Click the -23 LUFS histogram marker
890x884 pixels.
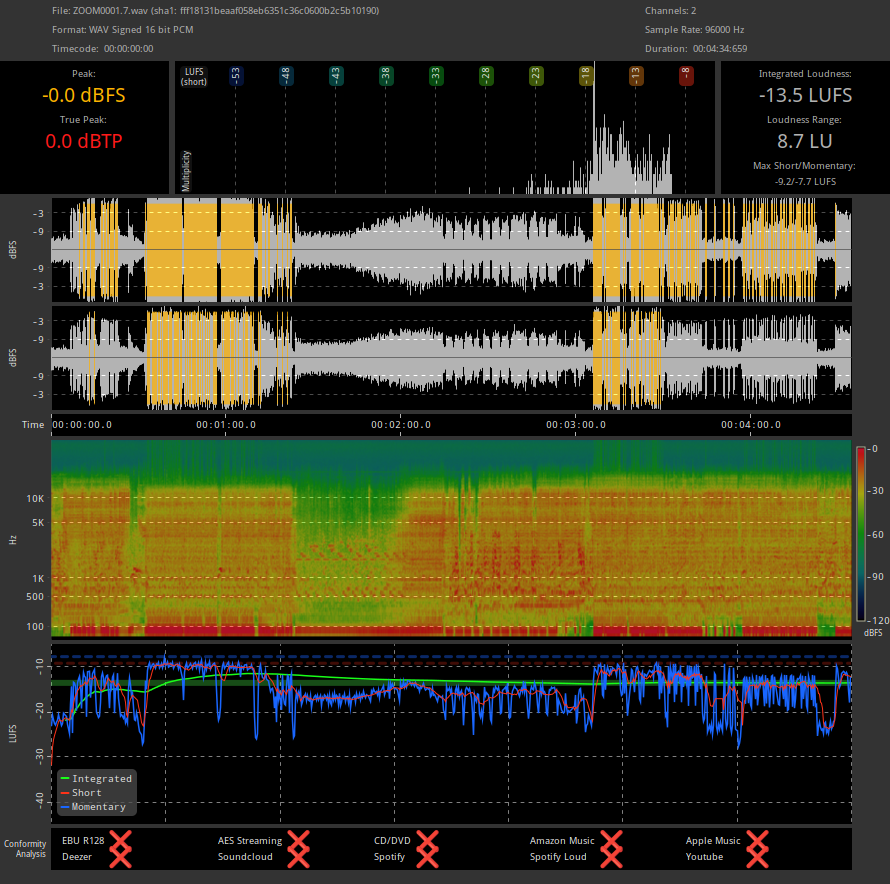click(536, 75)
